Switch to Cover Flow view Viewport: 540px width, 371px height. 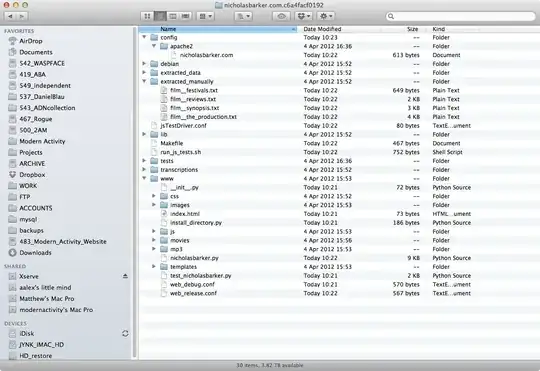tap(186, 16)
